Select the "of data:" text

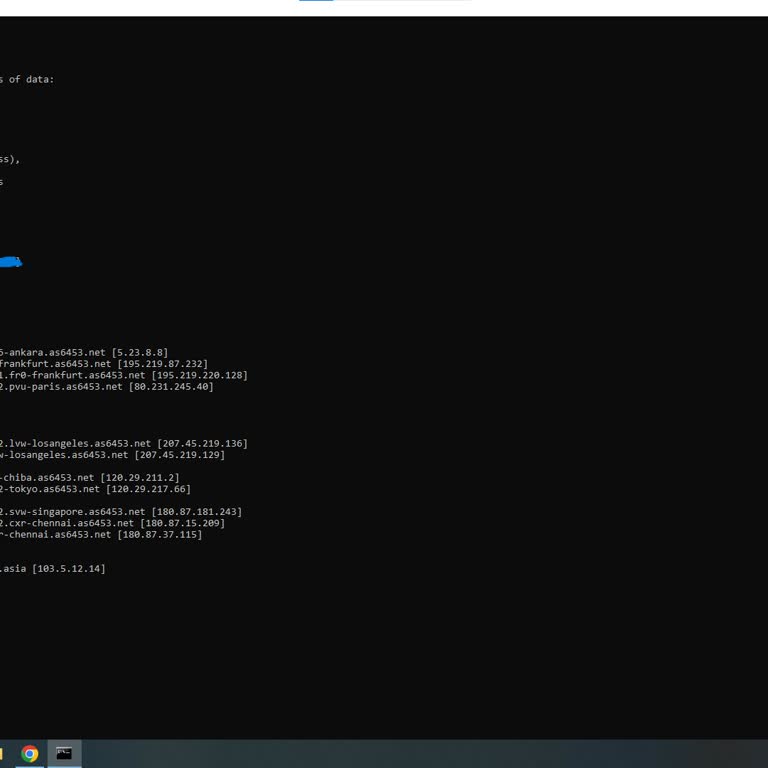pos(31,79)
